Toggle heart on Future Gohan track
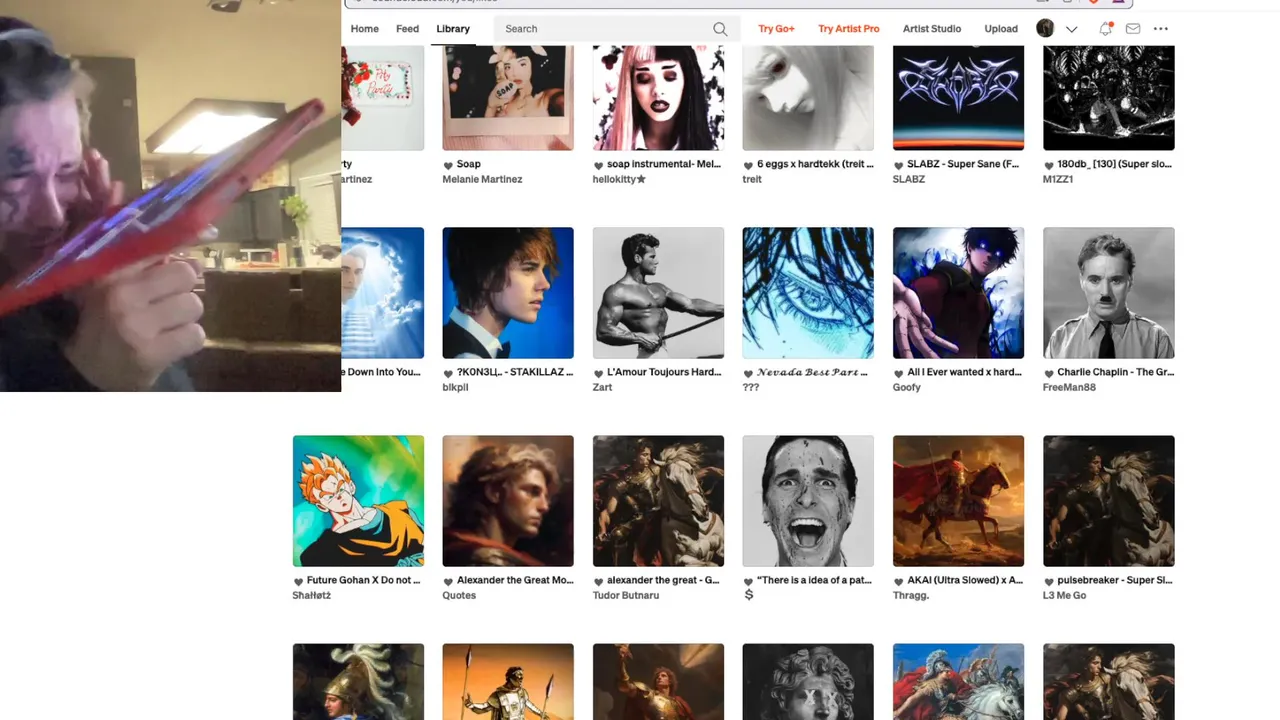Image resolution: width=1280 pixels, height=720 pixels. (298, 581)
